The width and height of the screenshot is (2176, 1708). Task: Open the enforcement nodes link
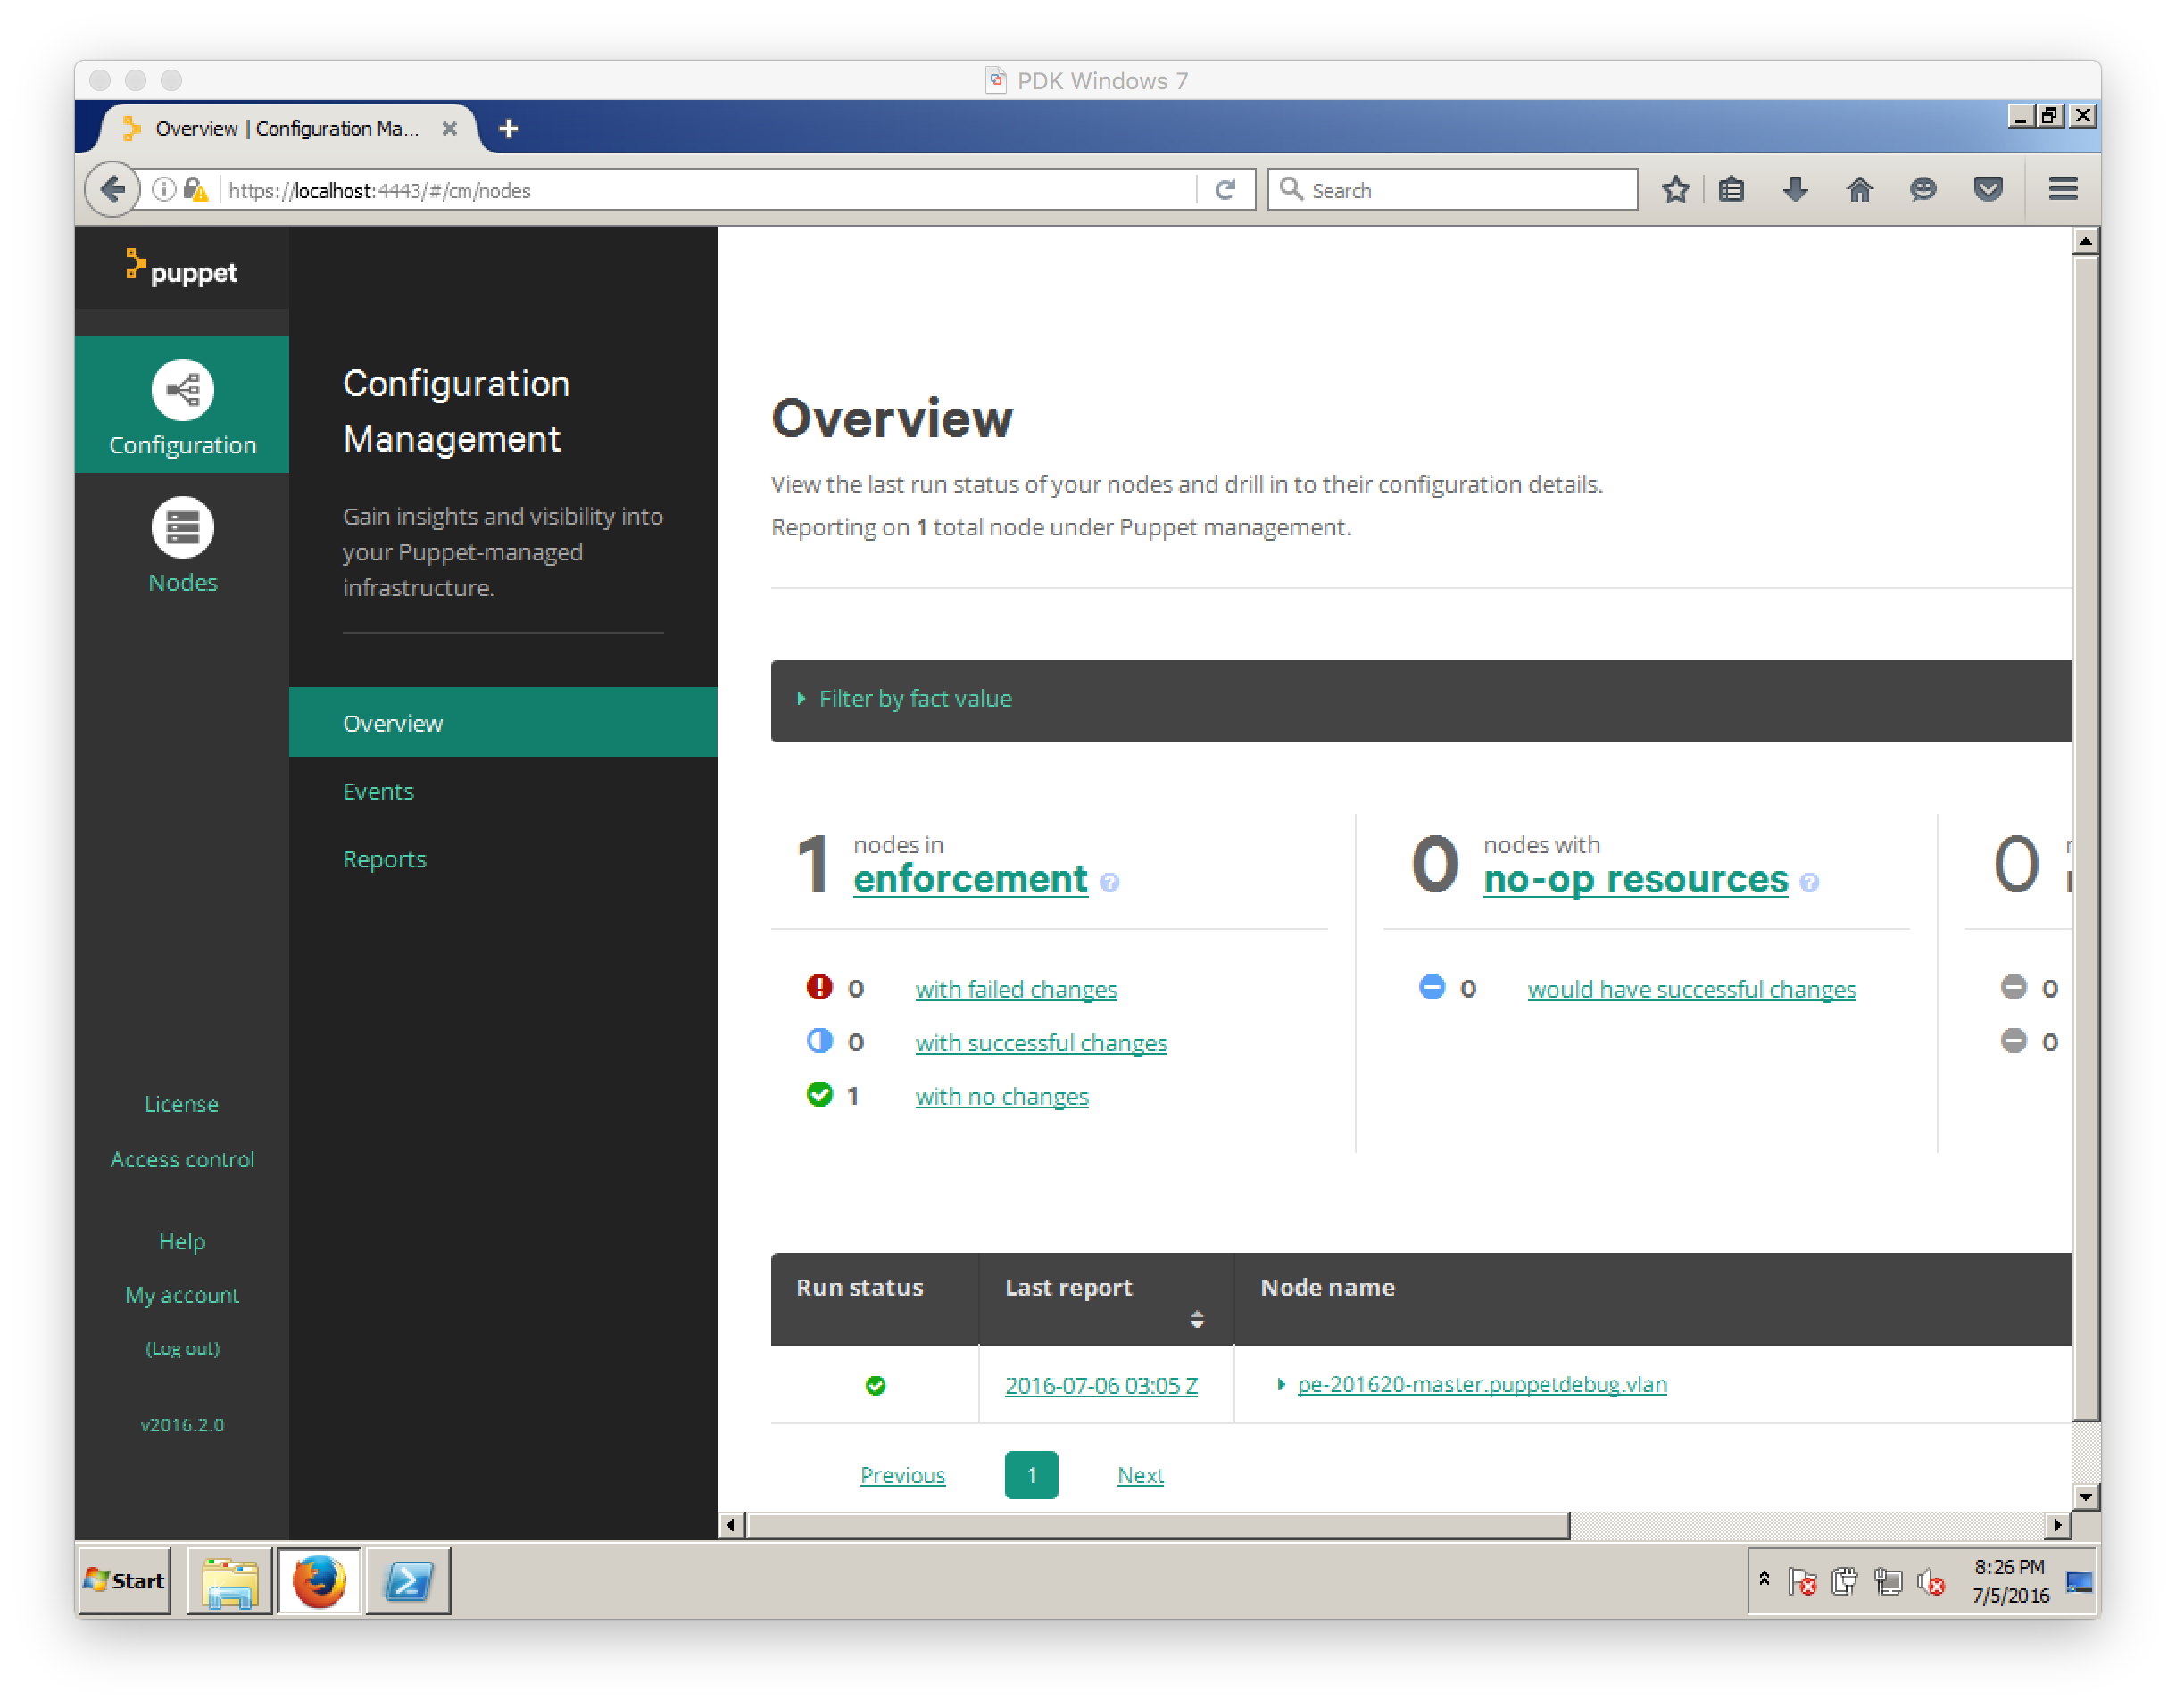970,878
